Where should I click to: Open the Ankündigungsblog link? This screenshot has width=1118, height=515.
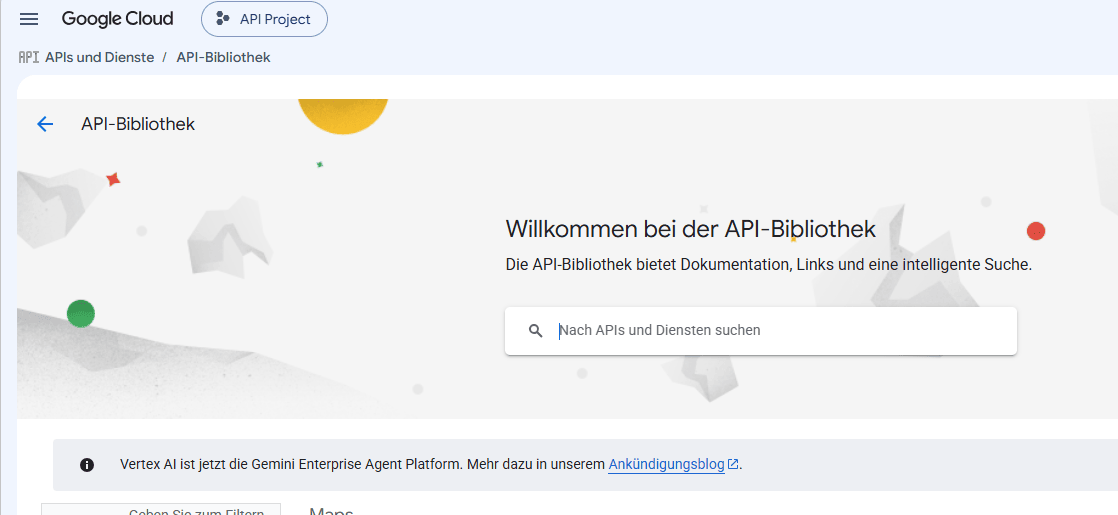click(x=673, y=464)
